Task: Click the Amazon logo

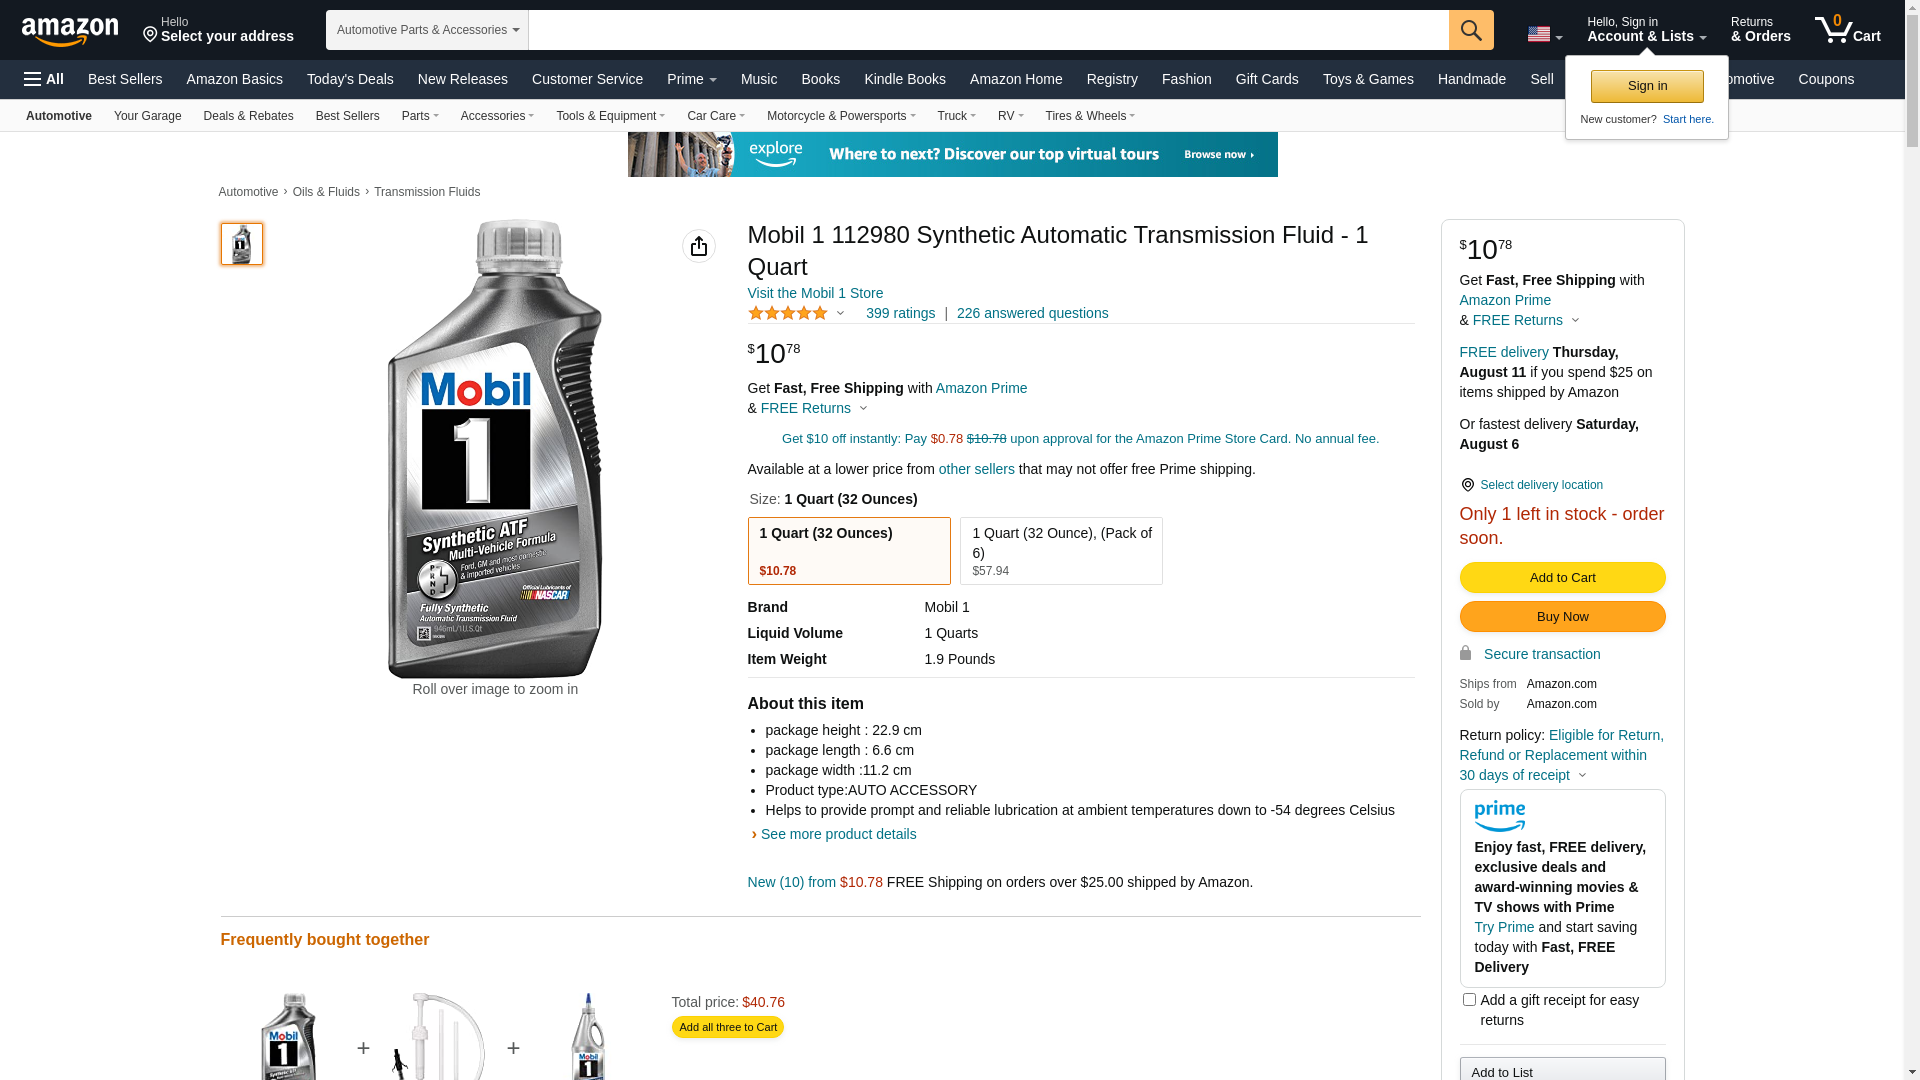Action: 70,31
